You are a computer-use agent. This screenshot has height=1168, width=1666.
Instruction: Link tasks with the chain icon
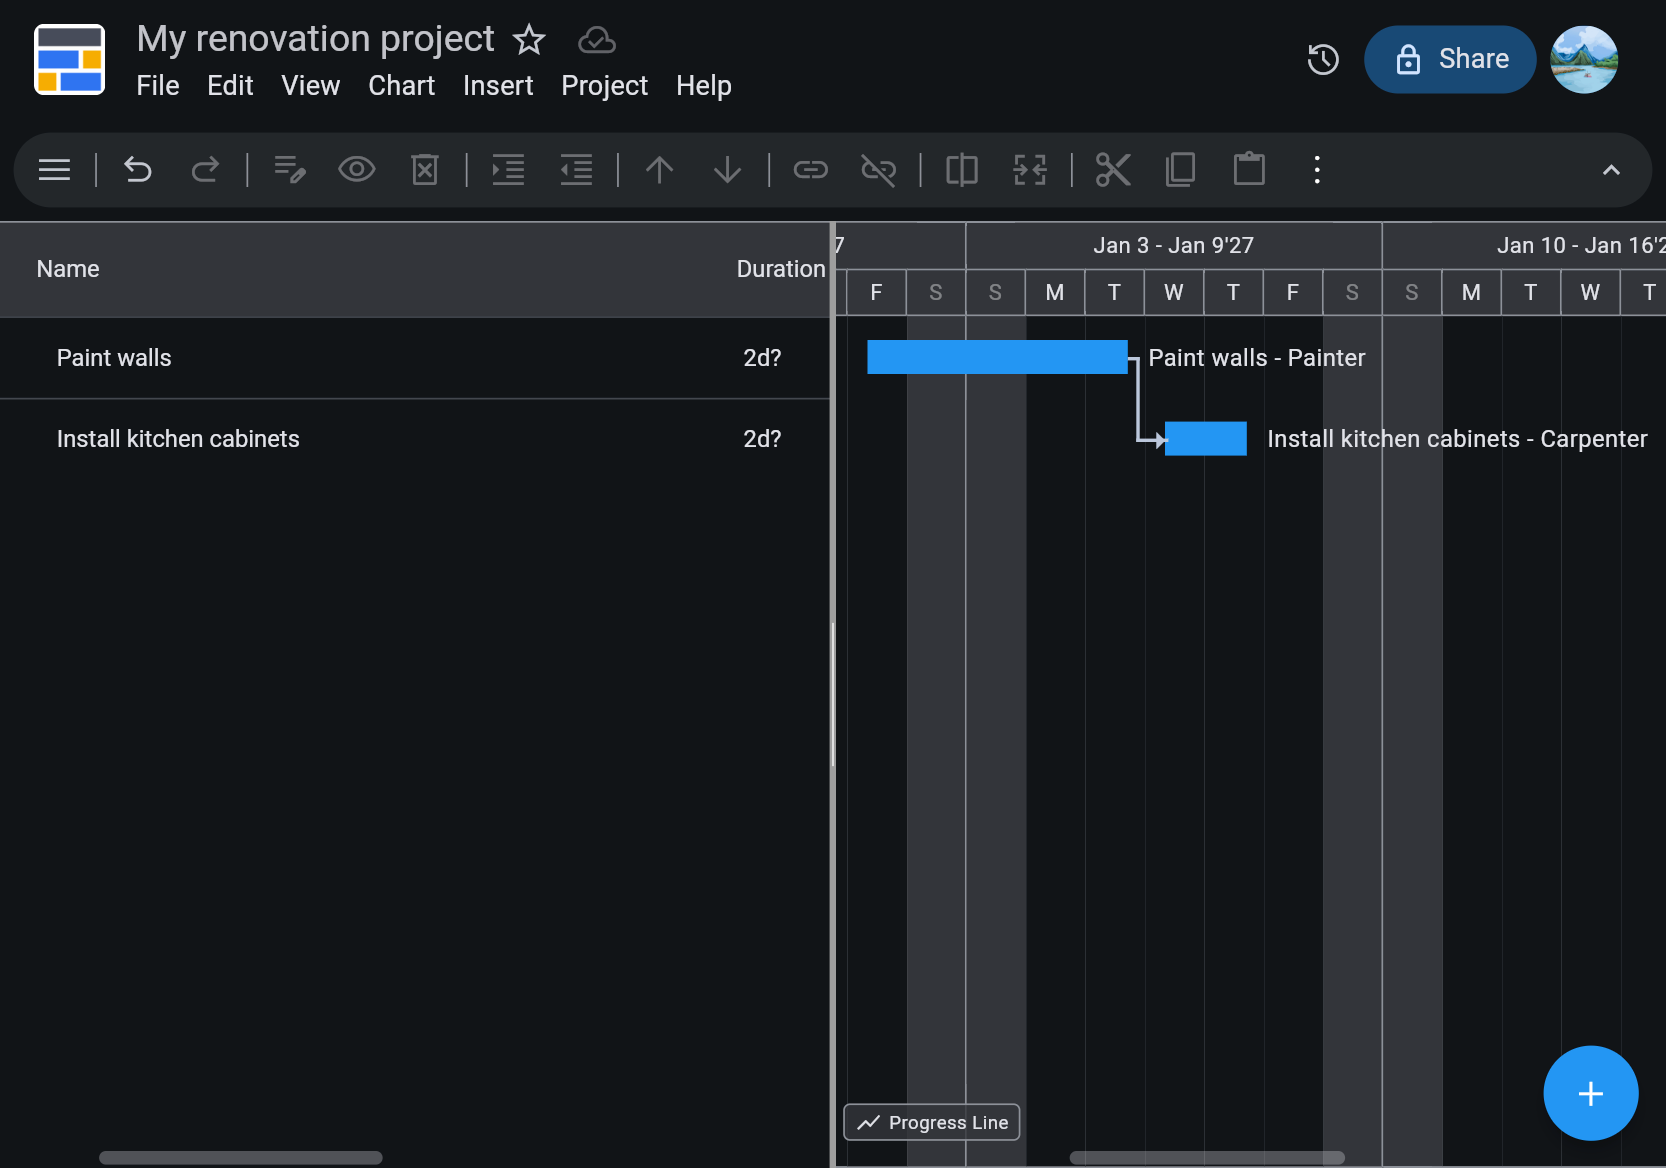(x=810, y=170)
